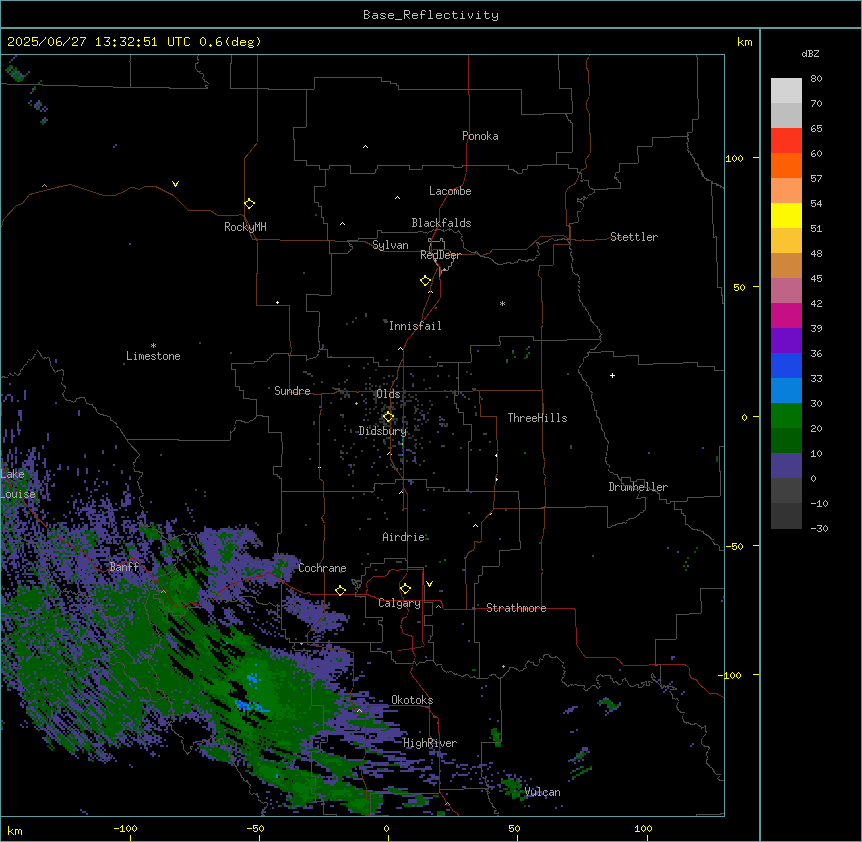The height and width of the screenshot is (842, 862).
Task: Select the -30 value on dBZ scale
Action: [819, 528]
